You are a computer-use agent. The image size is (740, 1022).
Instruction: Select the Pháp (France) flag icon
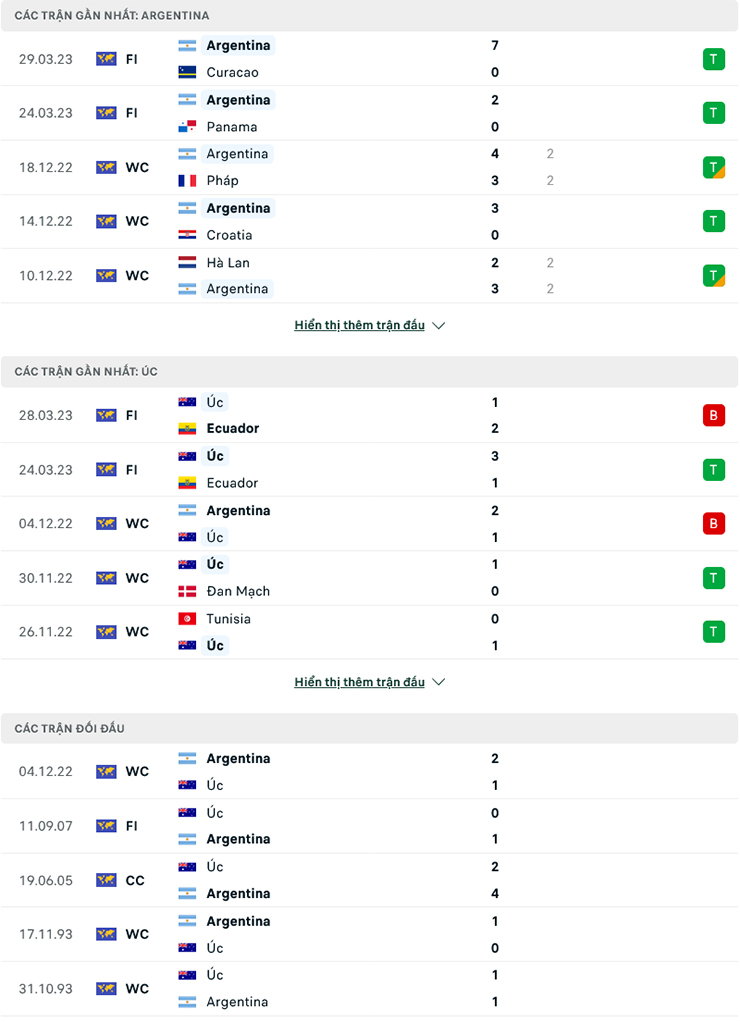point(189,181)
